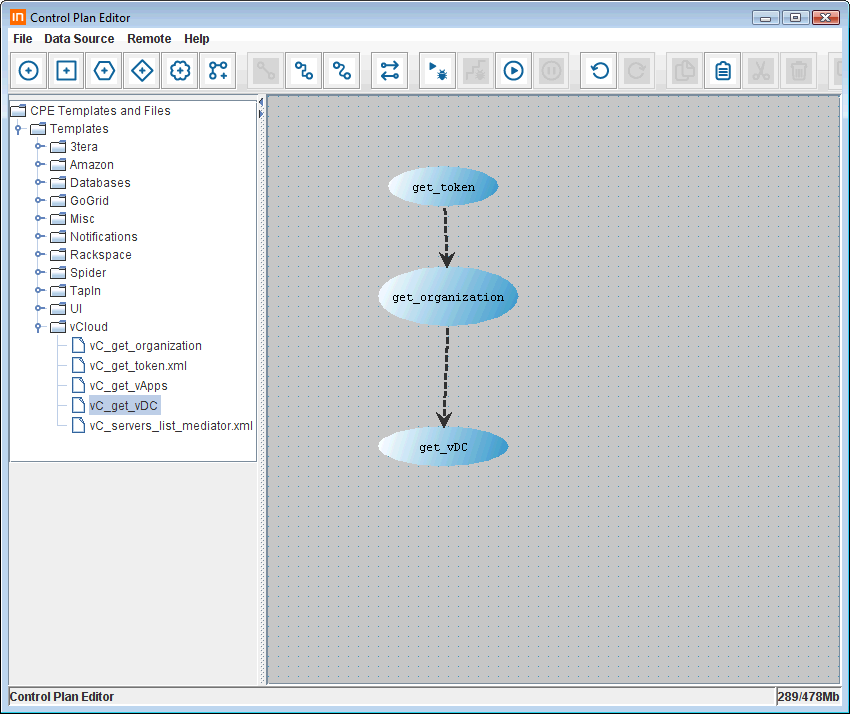This screenshot has width=850, height=714.
Task: Click the paste clipboard icon
Action: click(x=723, y=71)
